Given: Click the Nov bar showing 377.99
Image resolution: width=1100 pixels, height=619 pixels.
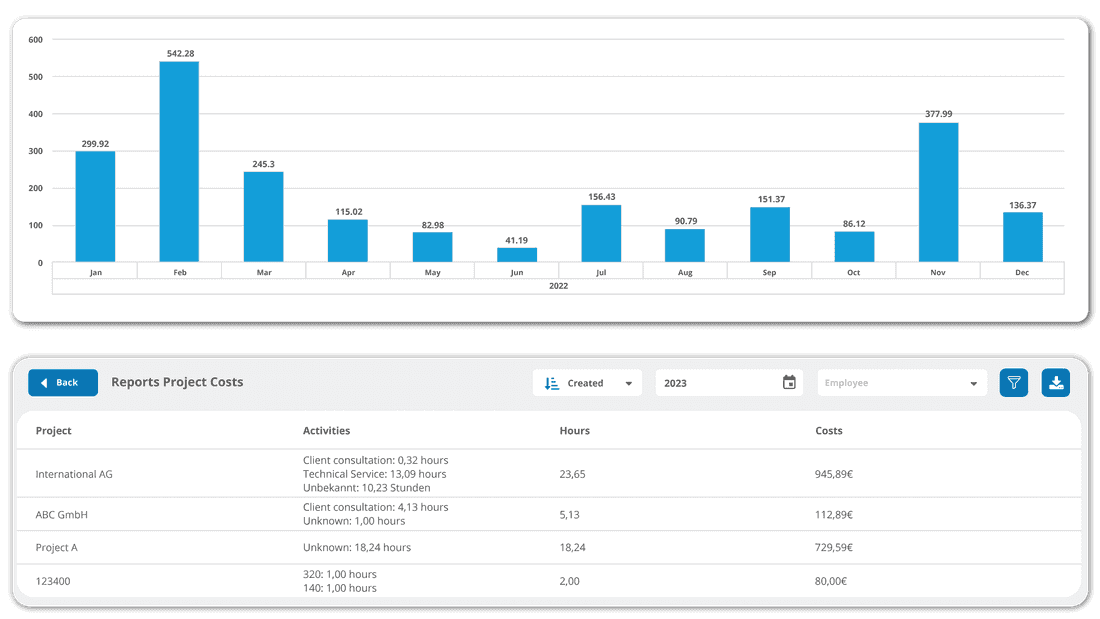Looking at the screenshot, I should click(937, 190).
